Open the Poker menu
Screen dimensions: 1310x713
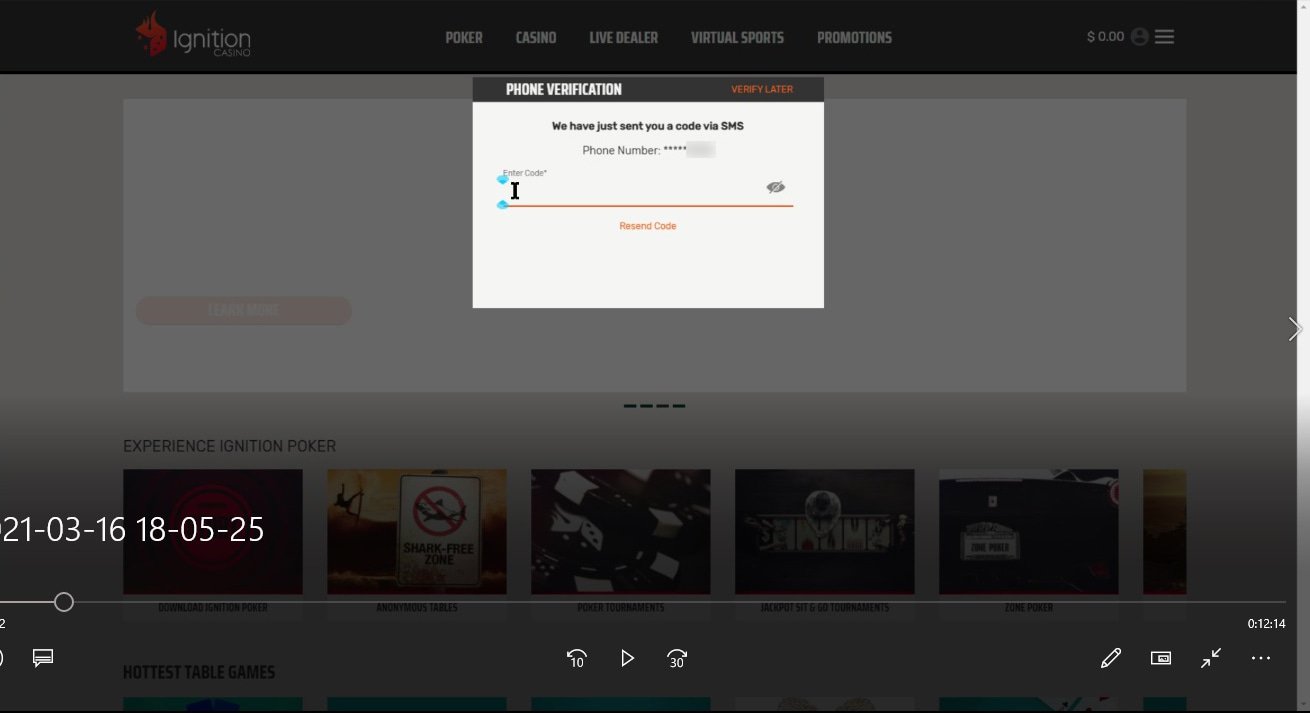[464, 38]
